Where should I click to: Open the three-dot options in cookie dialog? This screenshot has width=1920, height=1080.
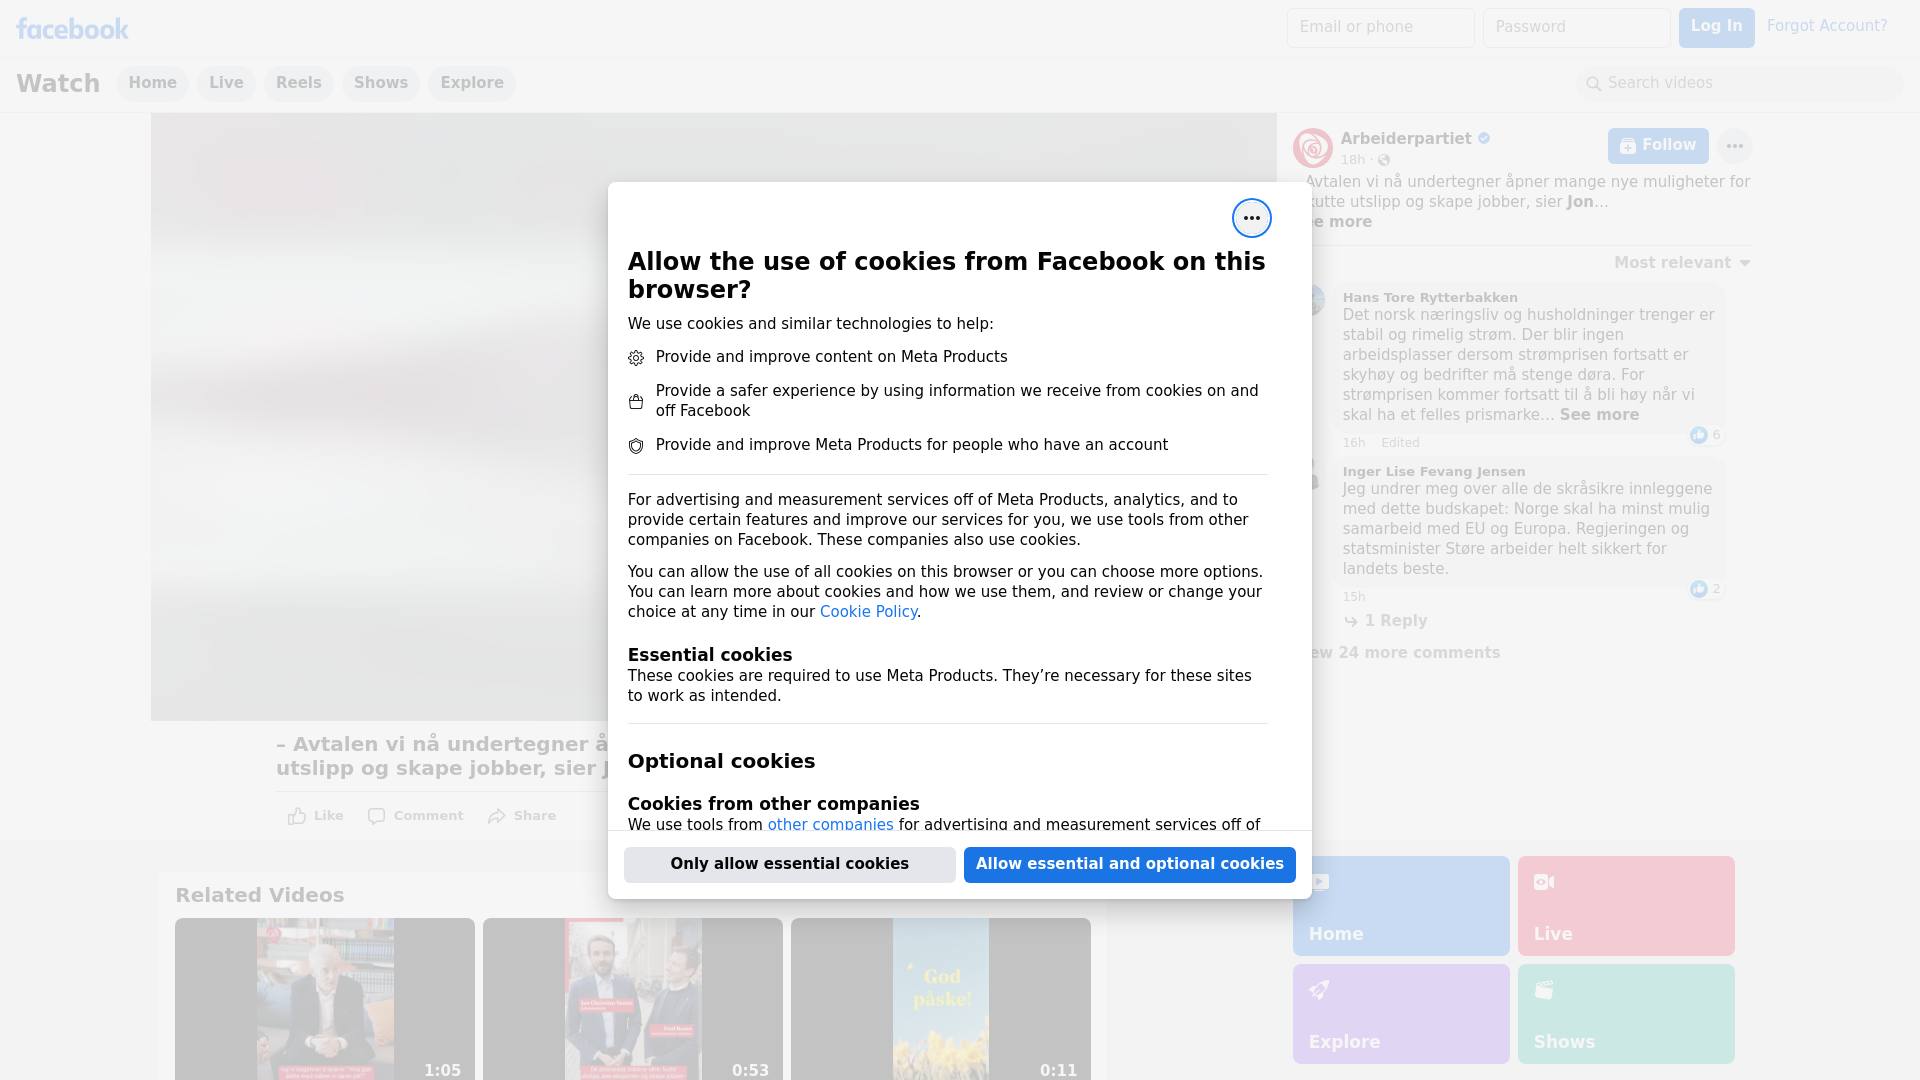(x=1251, y=218)
